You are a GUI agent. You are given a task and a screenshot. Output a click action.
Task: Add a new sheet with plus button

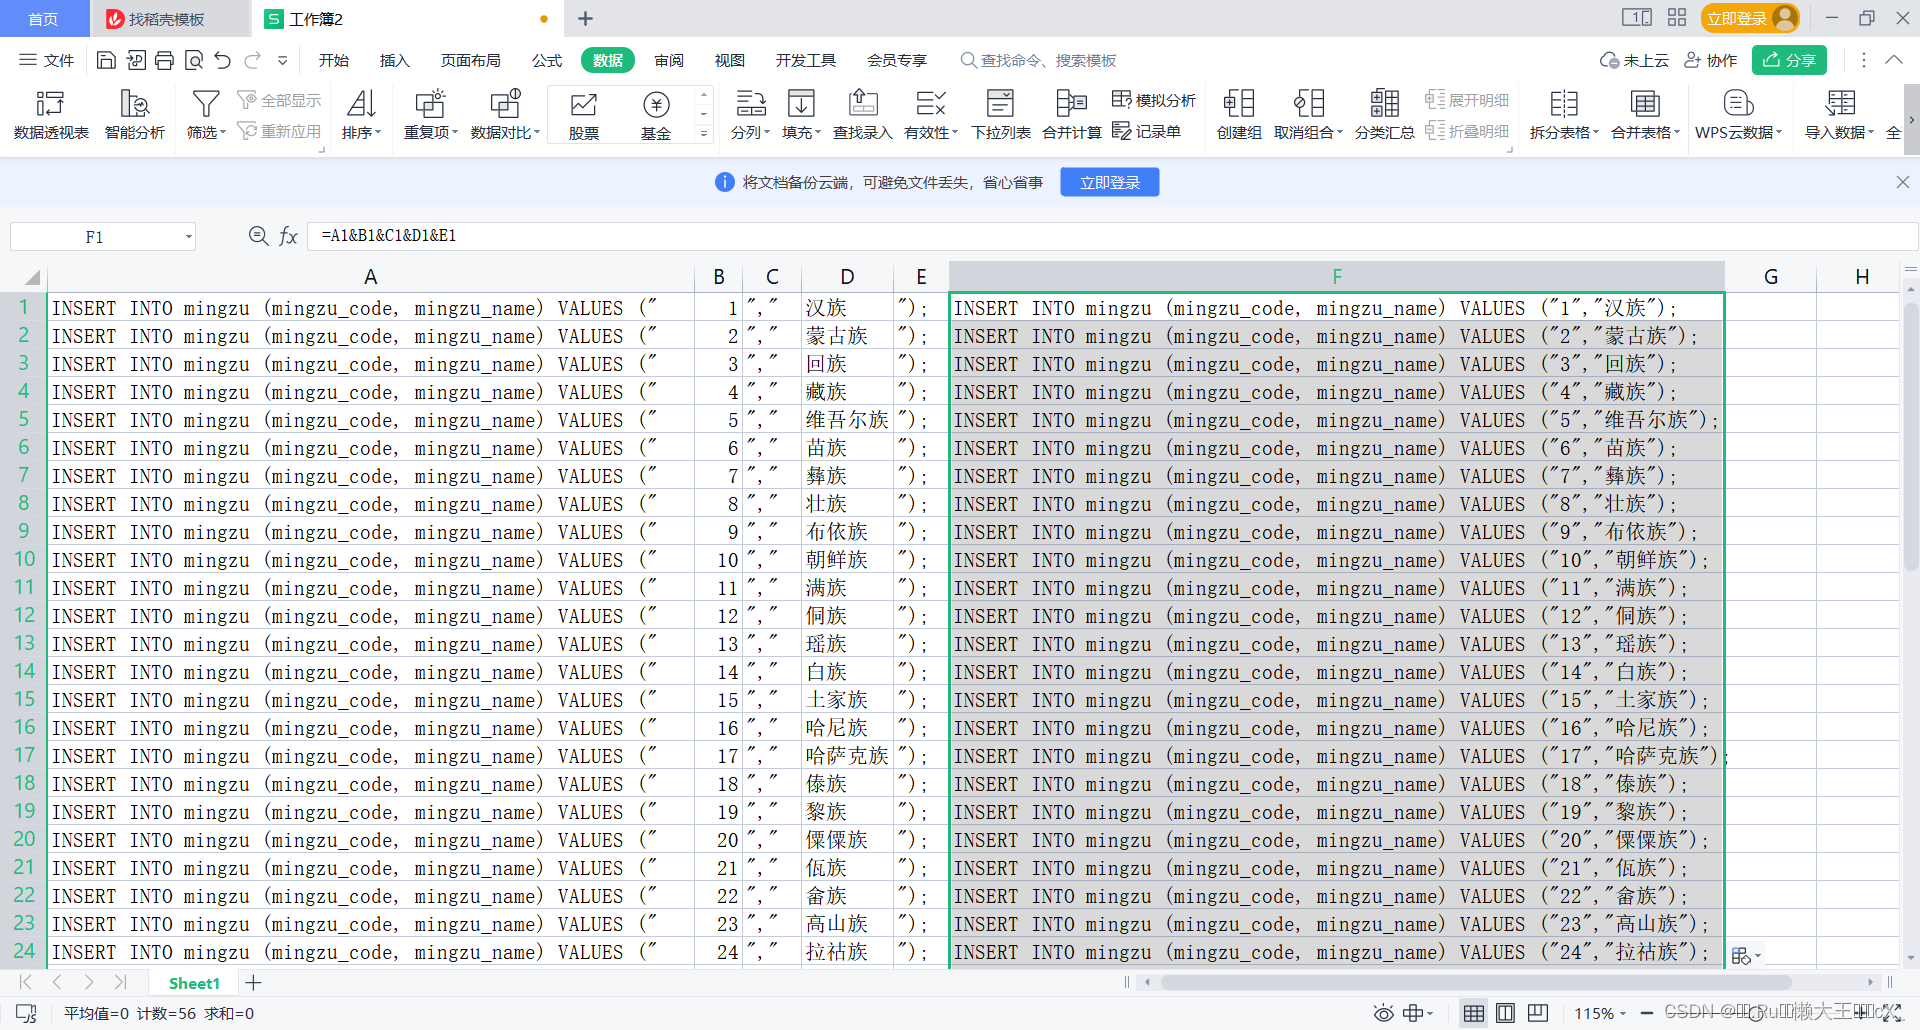(254, 983)
